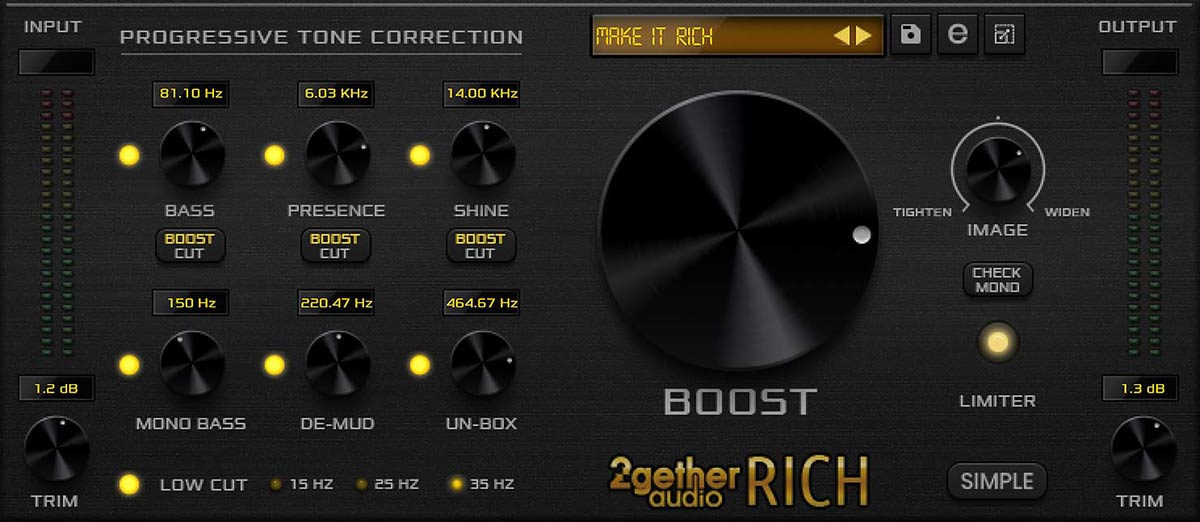Toggle the SHINE band yellow LED
This screenshot has width=1200, height=522.
click(x=419, y=156)
